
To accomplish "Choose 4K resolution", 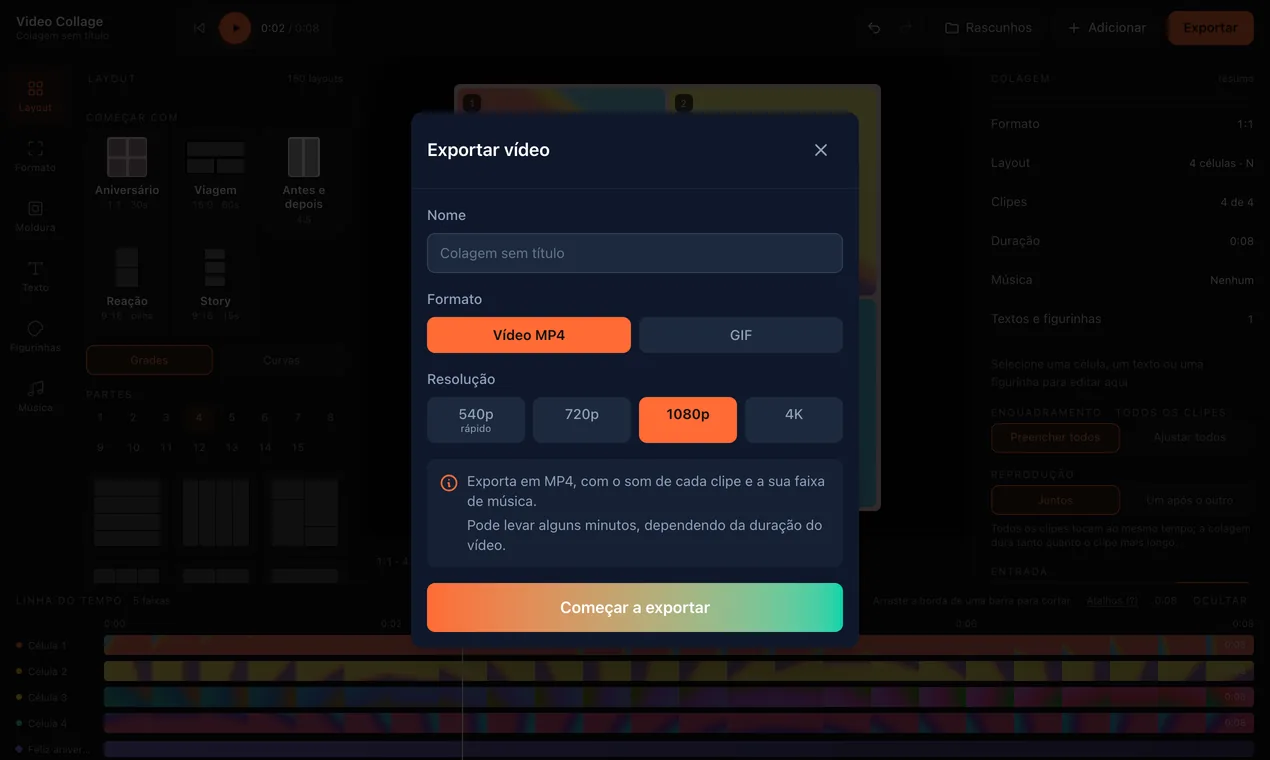I will point(794,420).
